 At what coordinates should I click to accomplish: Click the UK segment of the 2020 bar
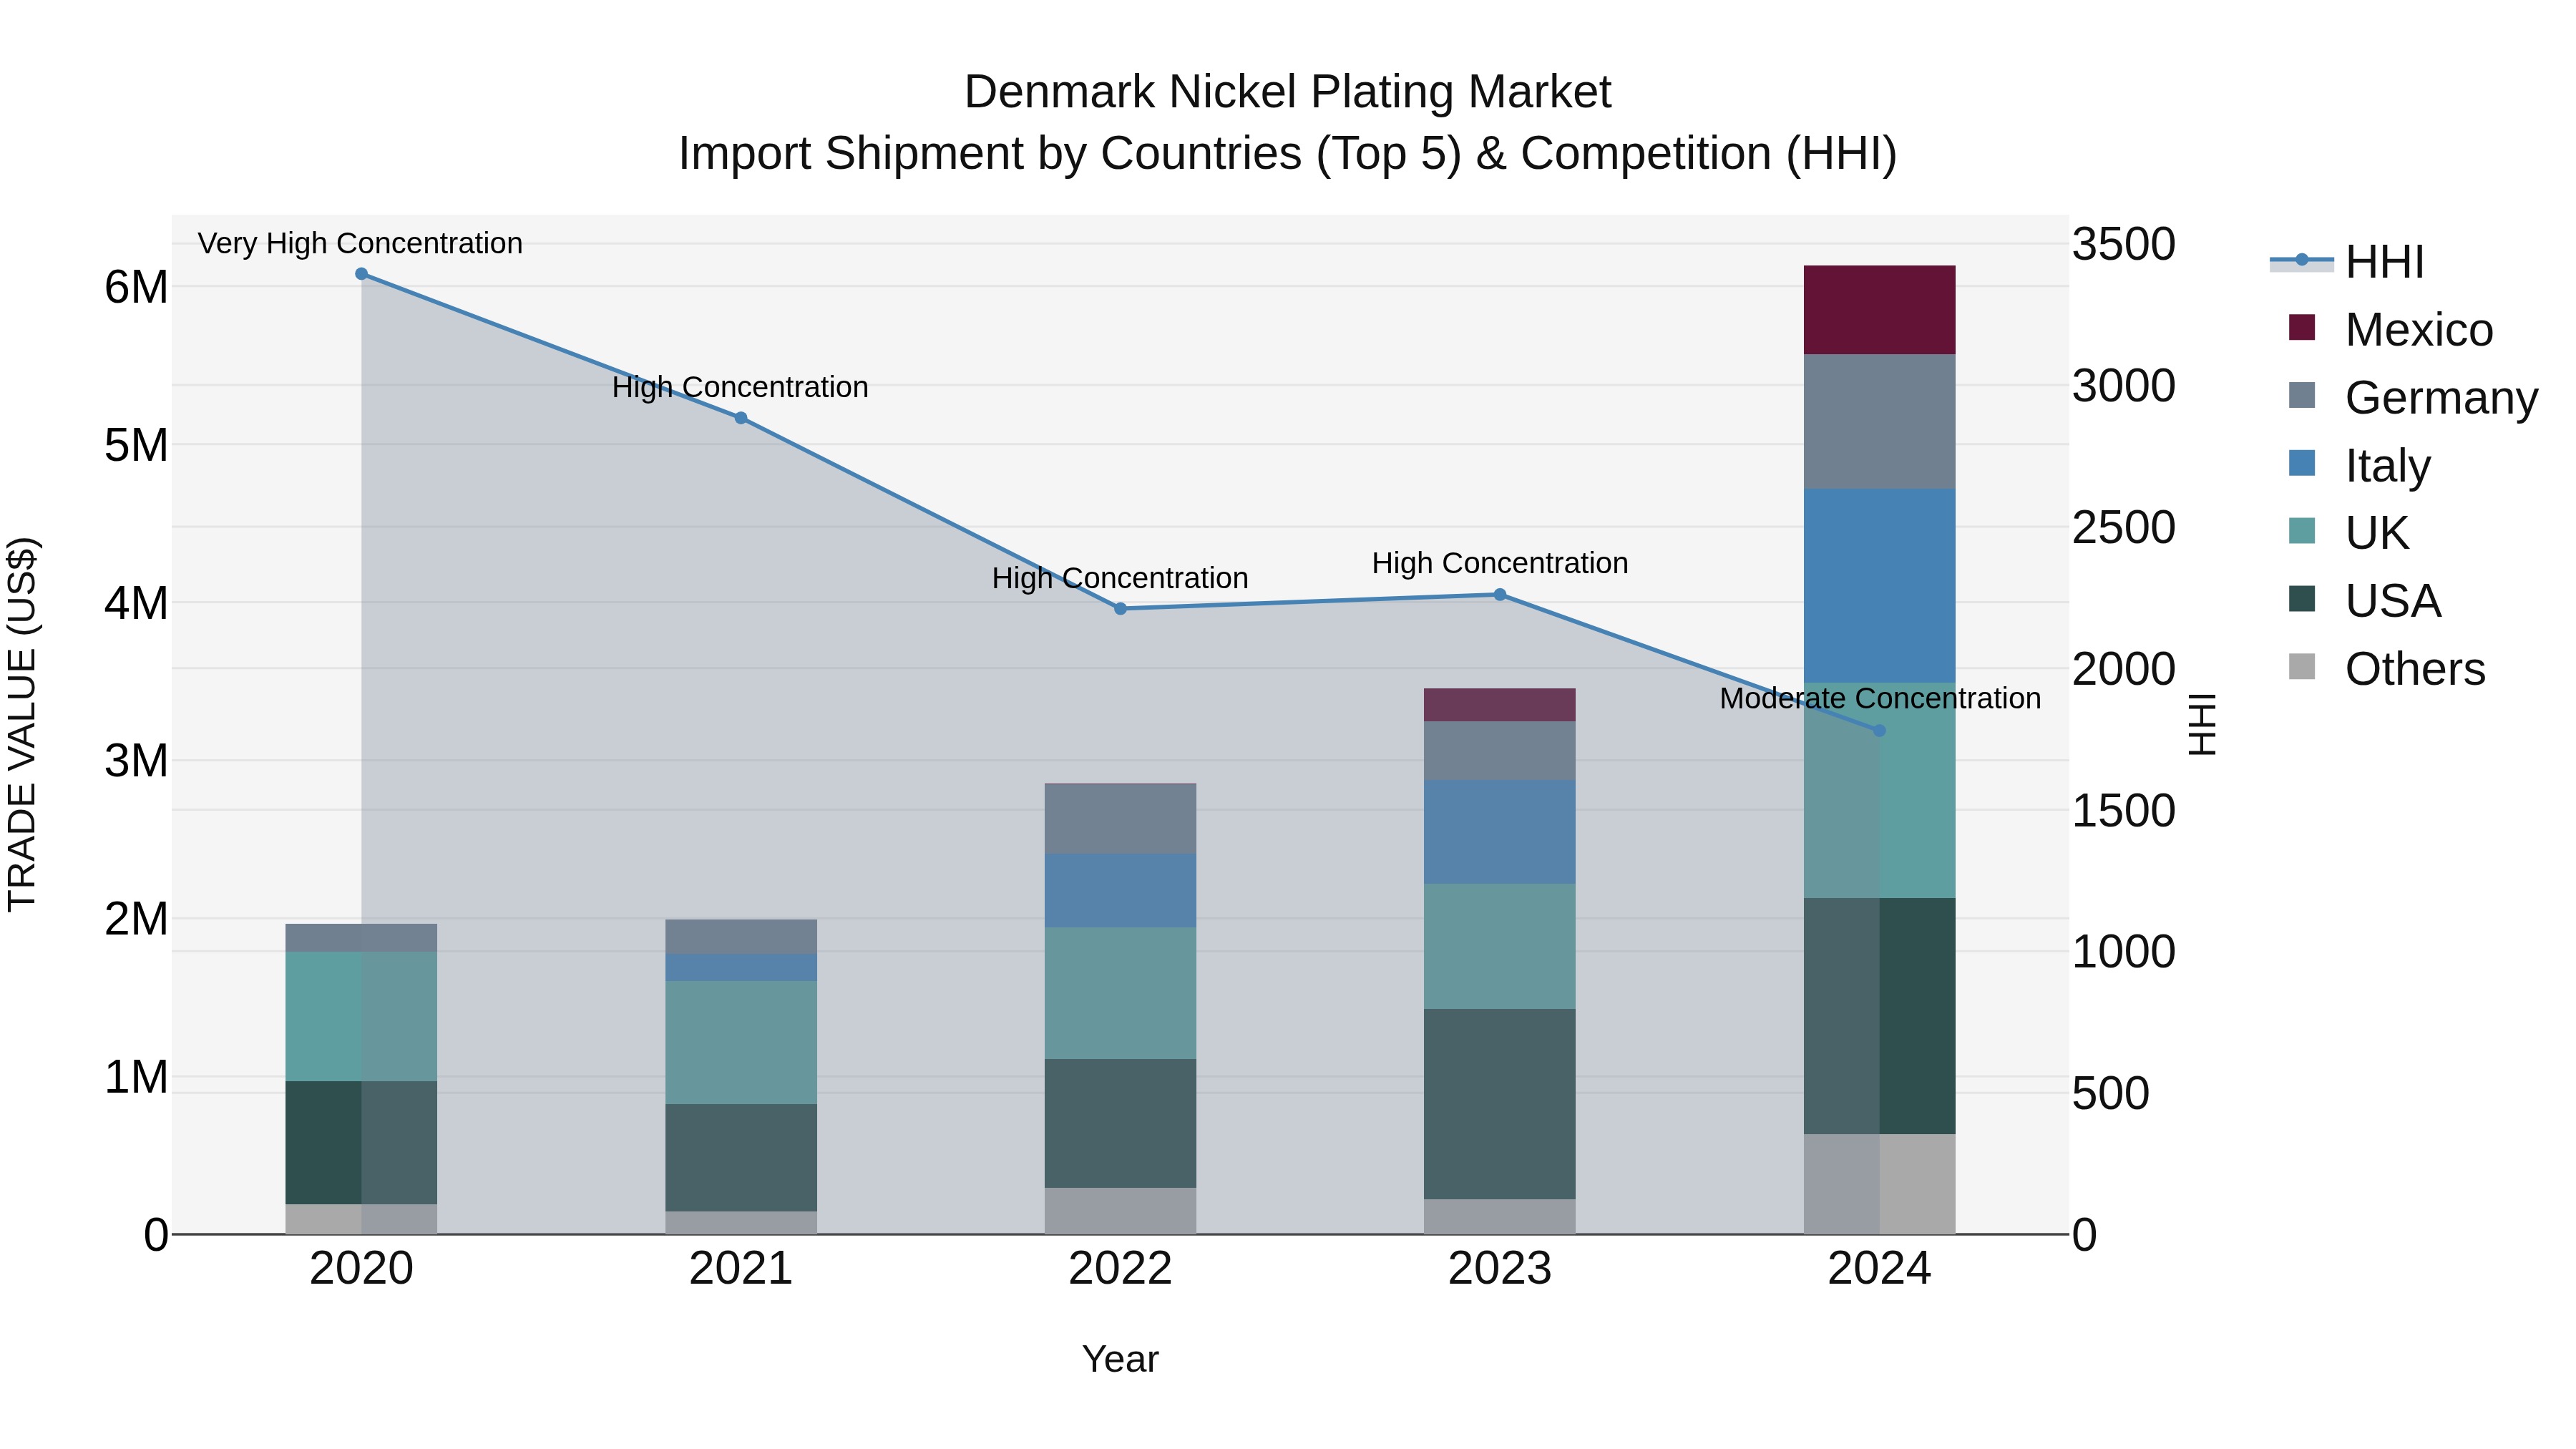[x=362, y=1017]
